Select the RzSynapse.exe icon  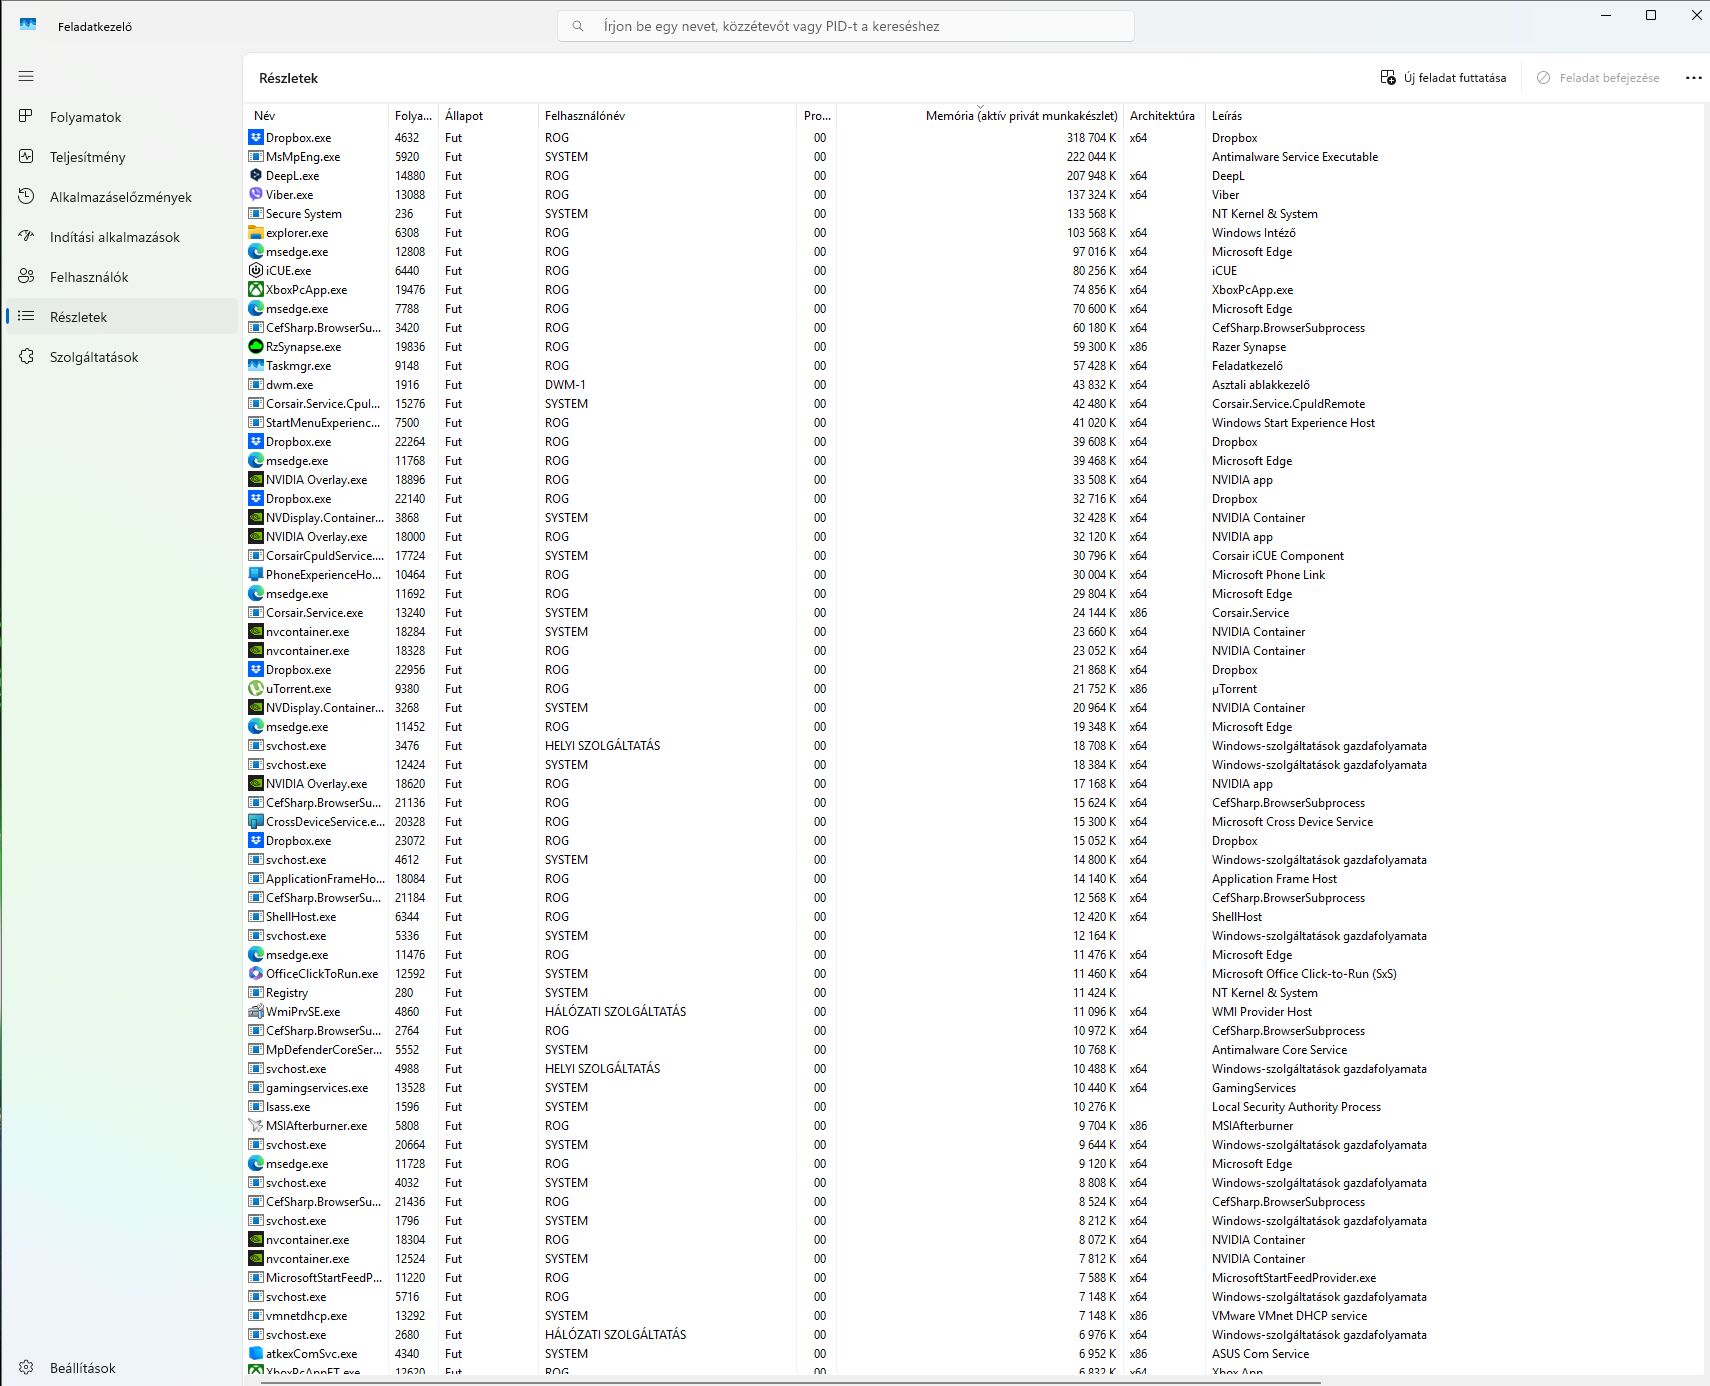[256, 347]
